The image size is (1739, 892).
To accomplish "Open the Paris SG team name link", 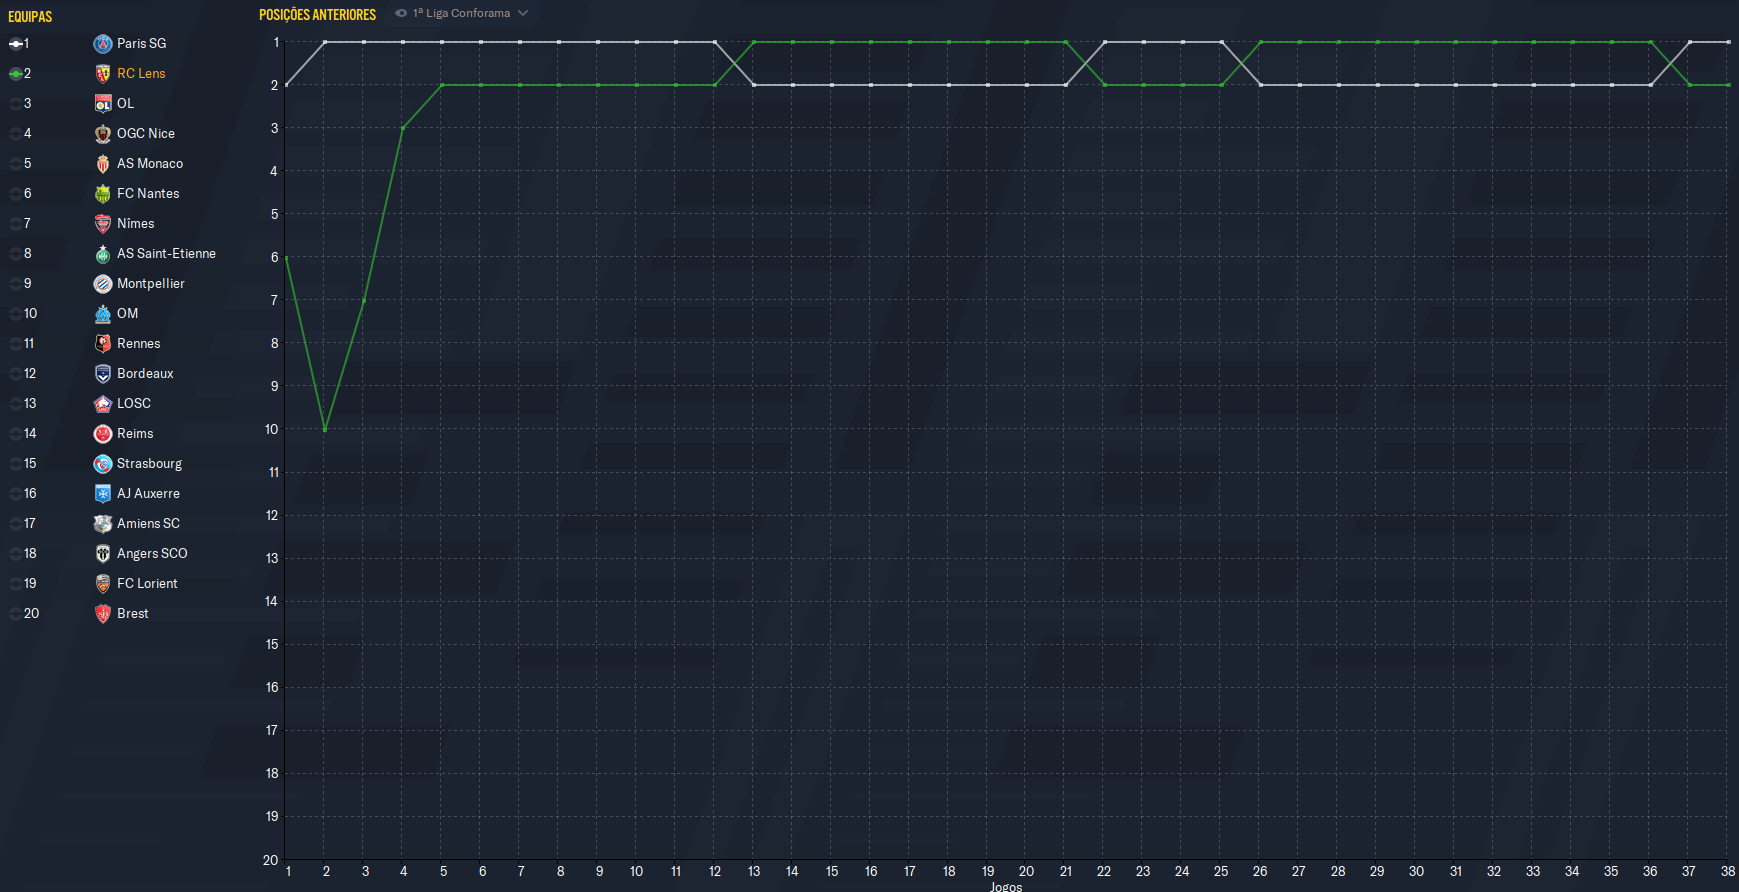I will (x=142, y=44).
